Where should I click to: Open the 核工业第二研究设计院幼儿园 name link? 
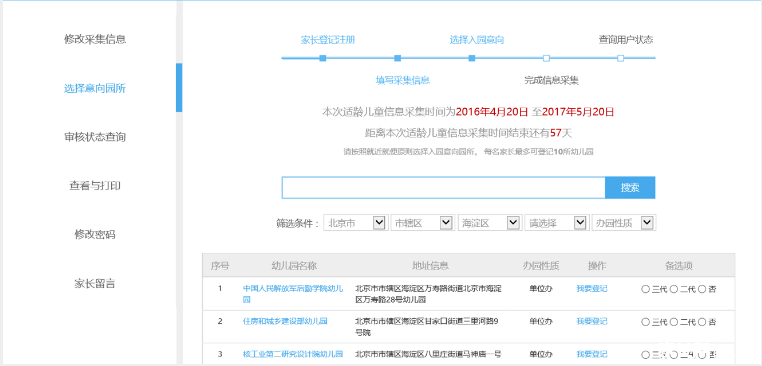coord(293,354)
